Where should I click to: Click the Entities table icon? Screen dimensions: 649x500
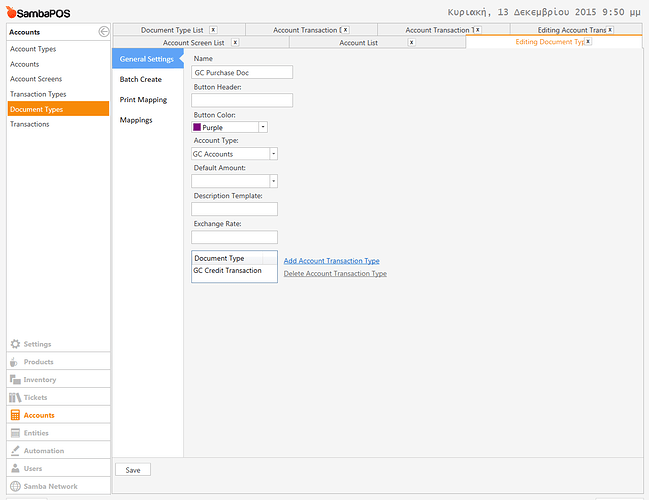(15, 433)
